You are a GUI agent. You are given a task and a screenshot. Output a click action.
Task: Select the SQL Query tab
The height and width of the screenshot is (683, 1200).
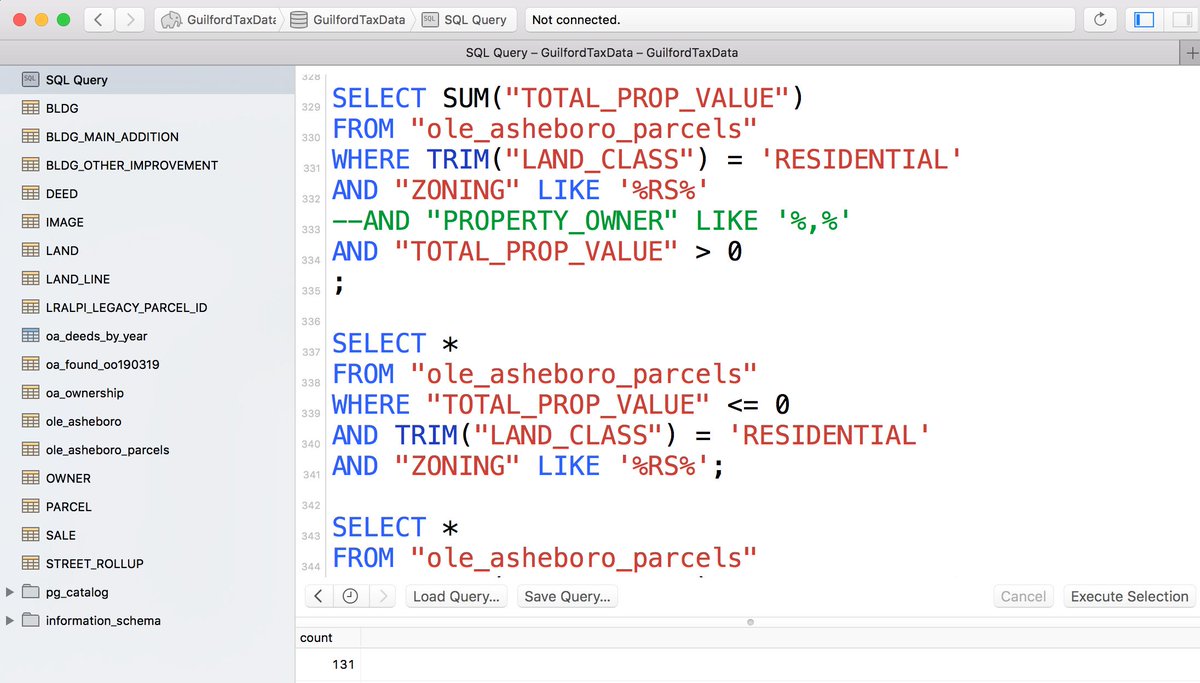click(x=602, y=52)
